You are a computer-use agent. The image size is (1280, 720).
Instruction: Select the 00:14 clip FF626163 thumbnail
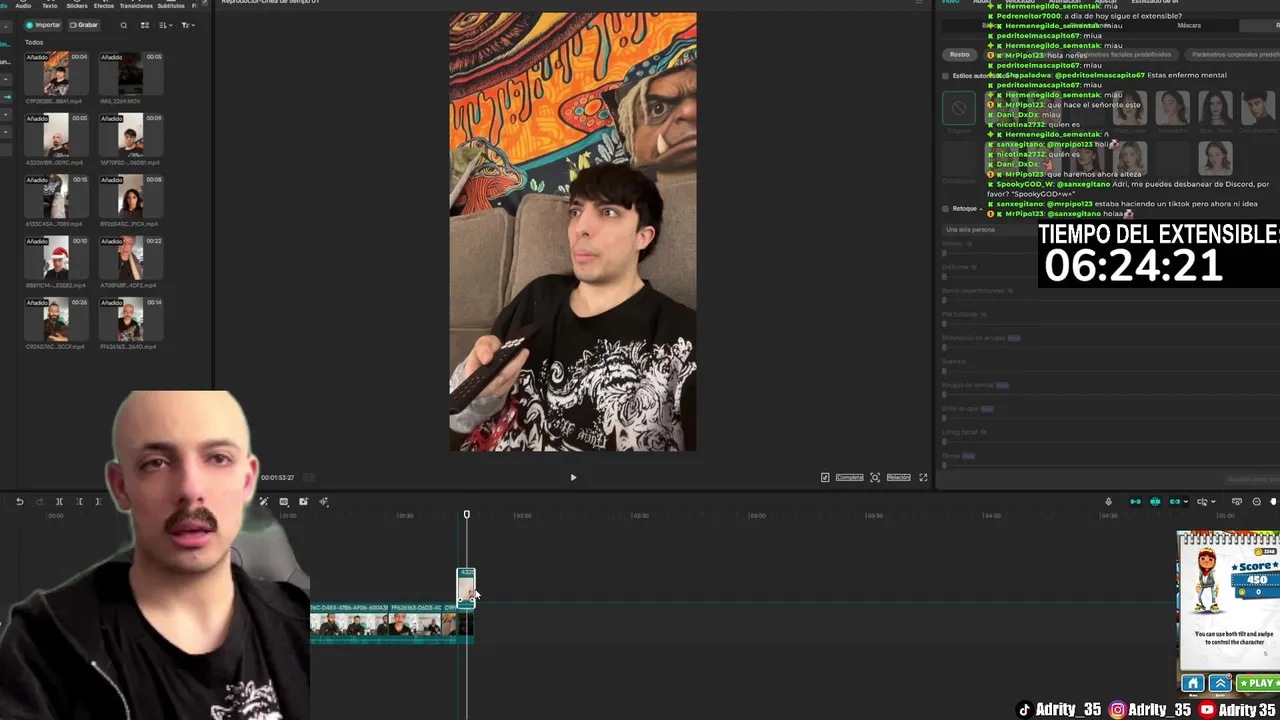coord(131,320)
